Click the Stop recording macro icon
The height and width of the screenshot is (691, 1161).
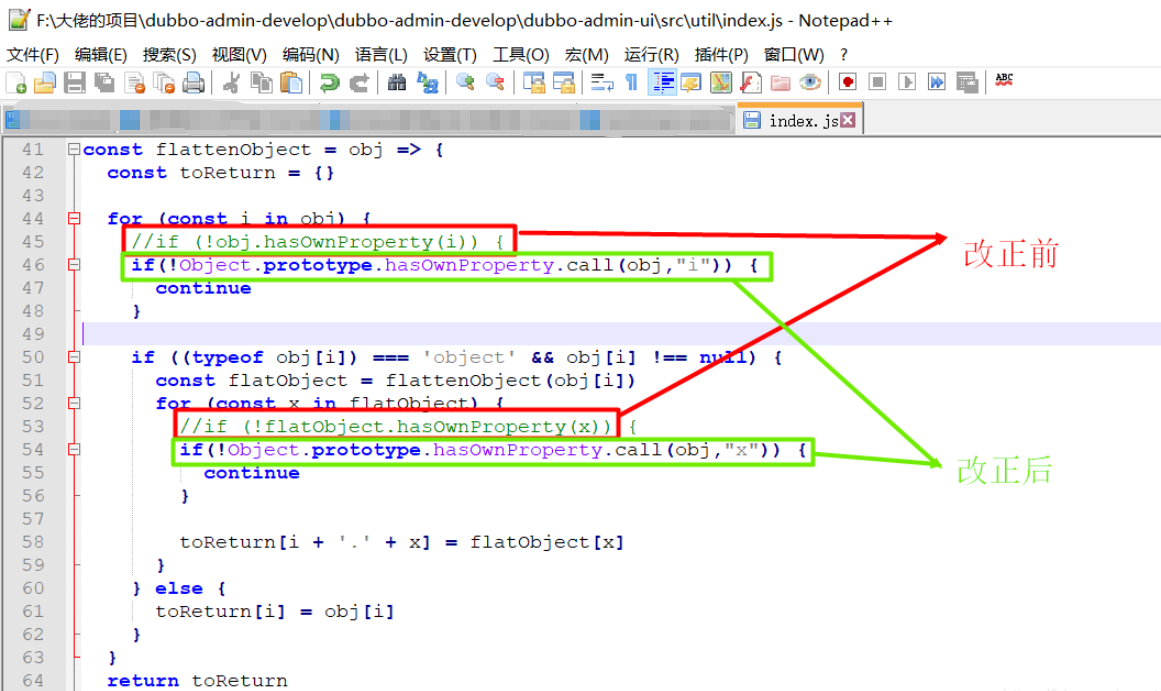(877, 82)
